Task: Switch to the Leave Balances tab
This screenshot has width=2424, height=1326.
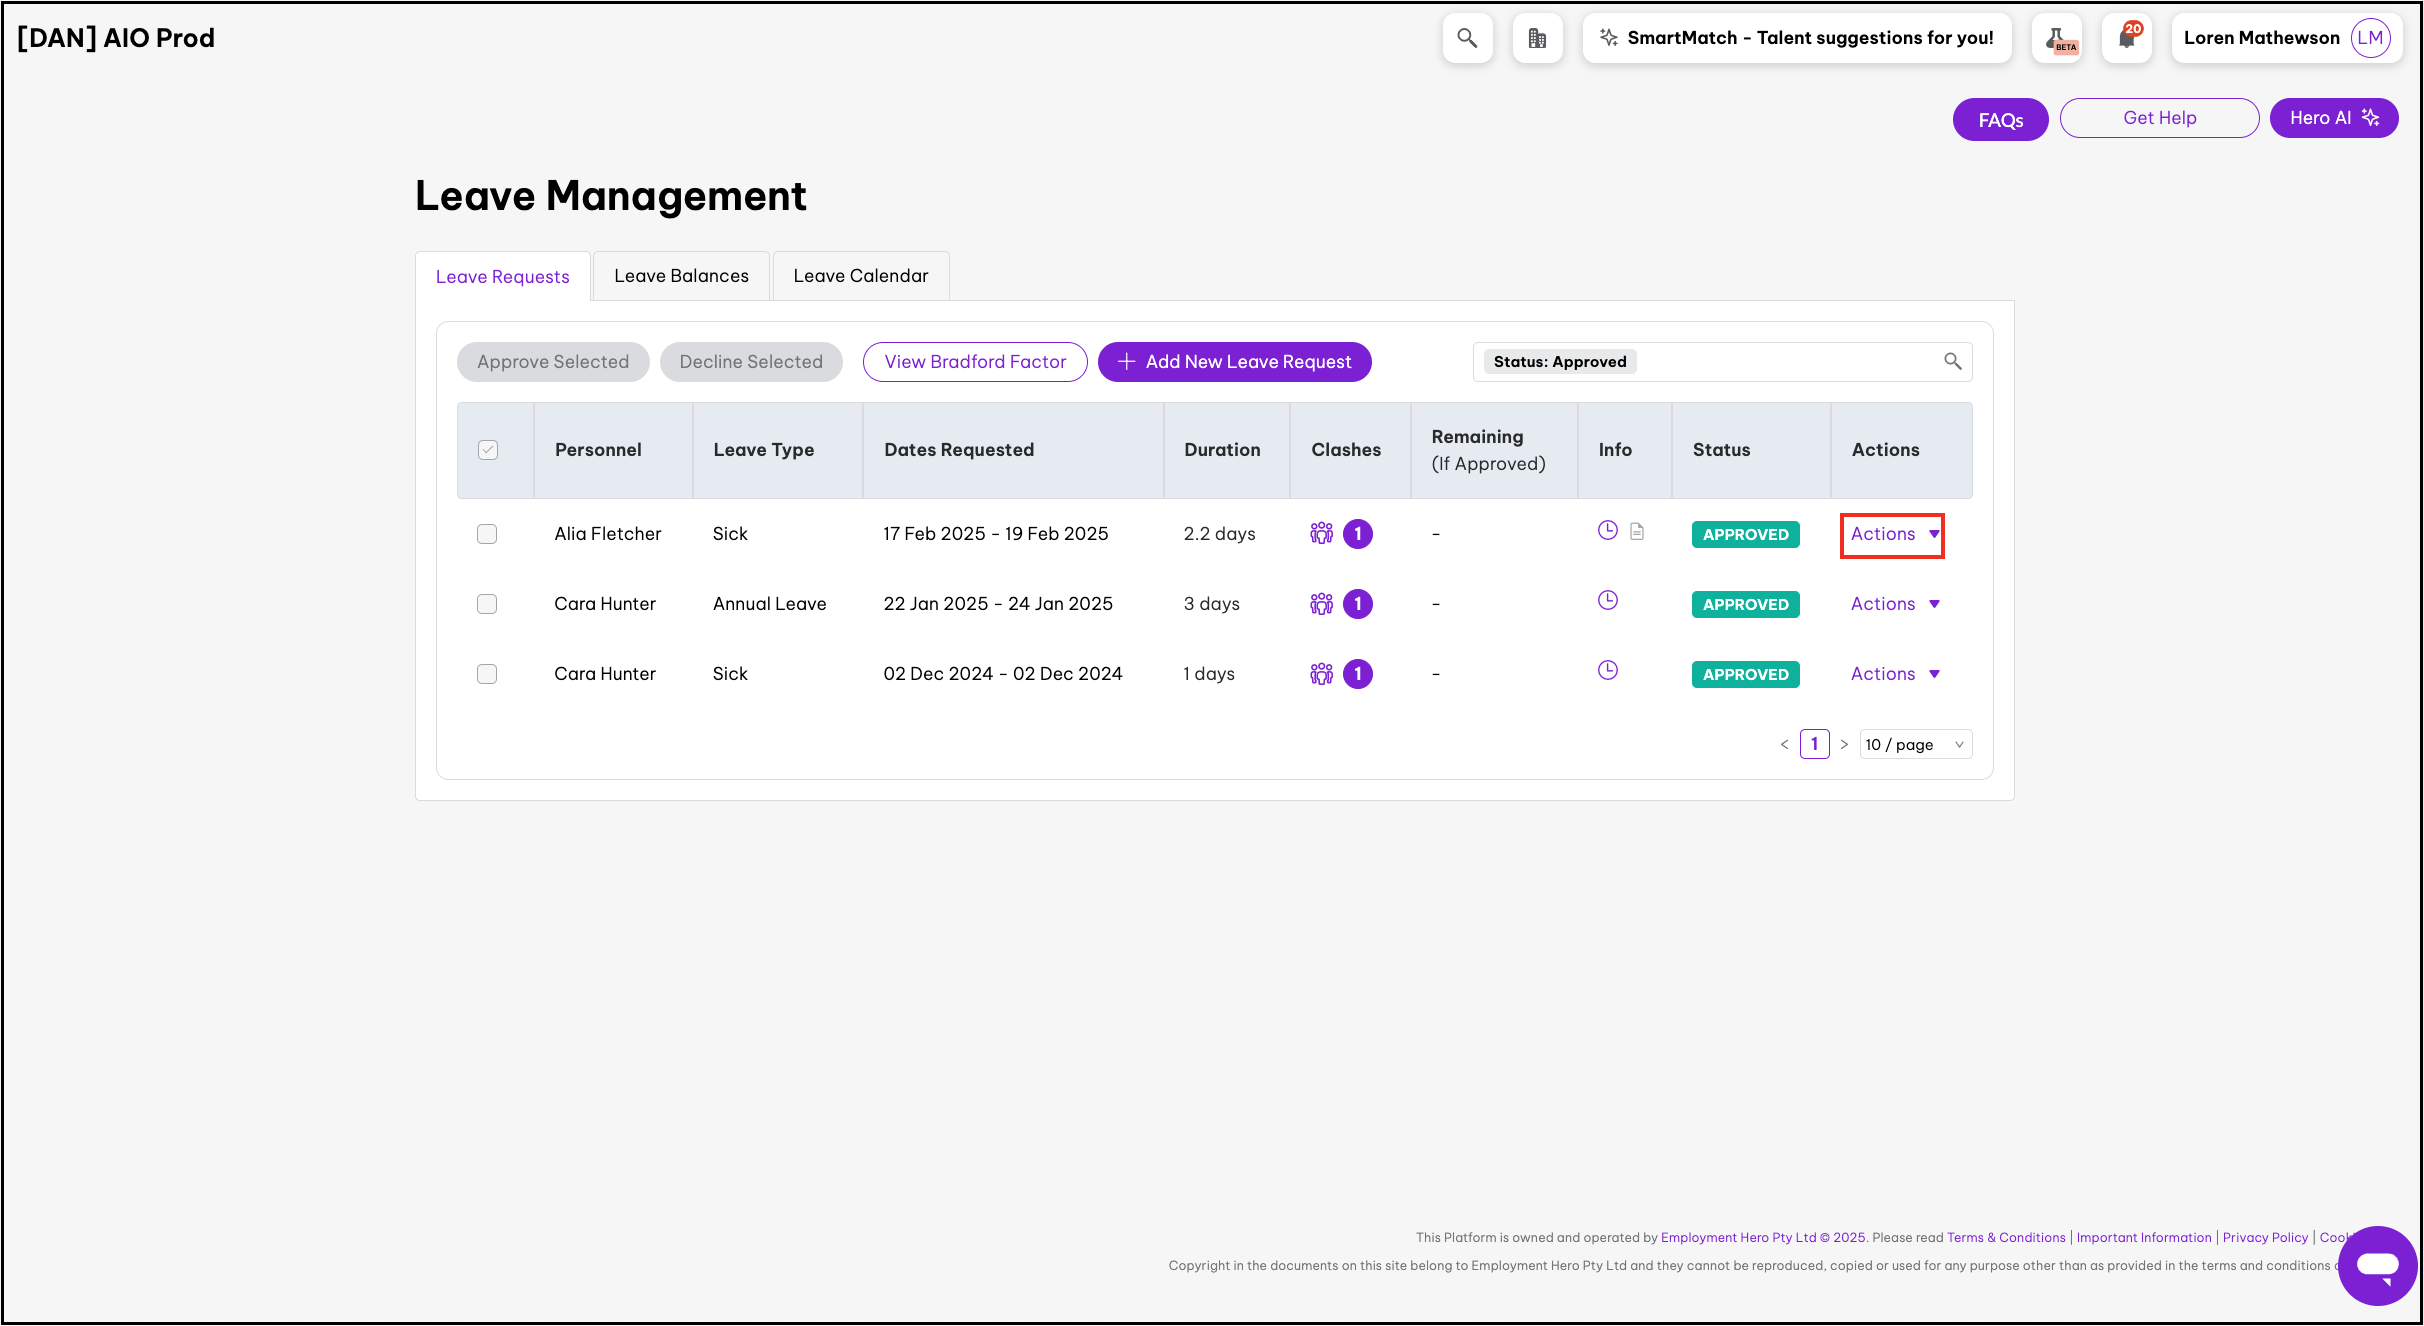Action: (681, 276)
